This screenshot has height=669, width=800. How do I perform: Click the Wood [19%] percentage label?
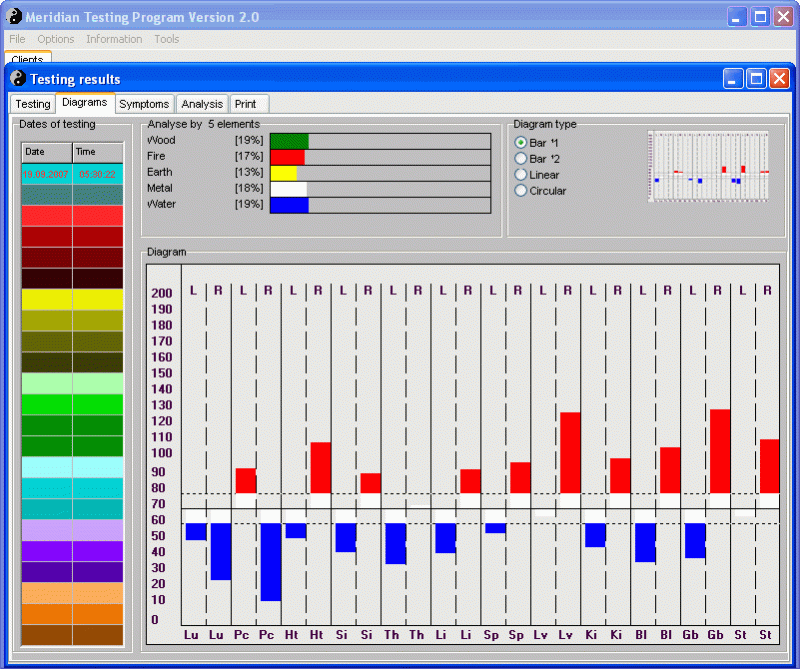click(249, 140)
